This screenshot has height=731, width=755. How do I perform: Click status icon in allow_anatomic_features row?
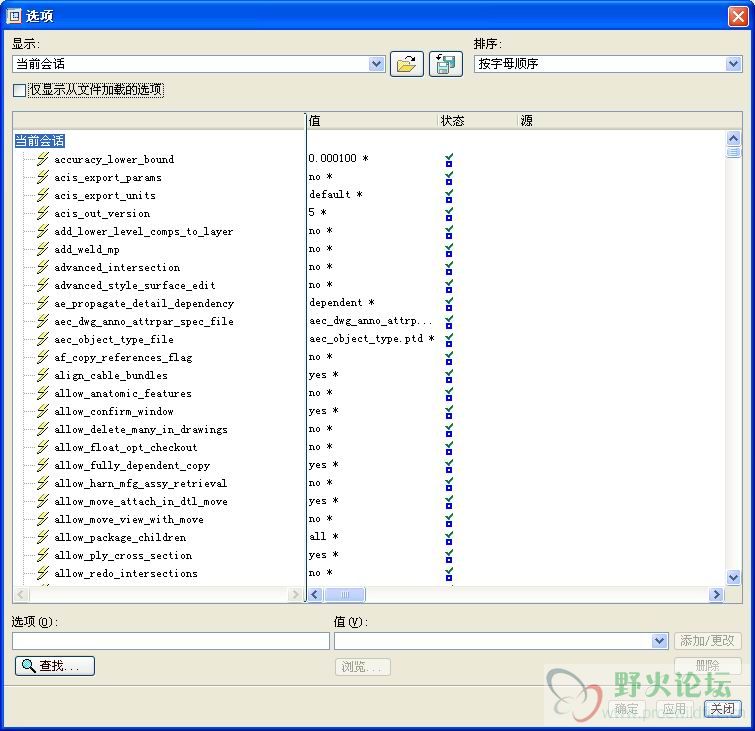[449, 394]
